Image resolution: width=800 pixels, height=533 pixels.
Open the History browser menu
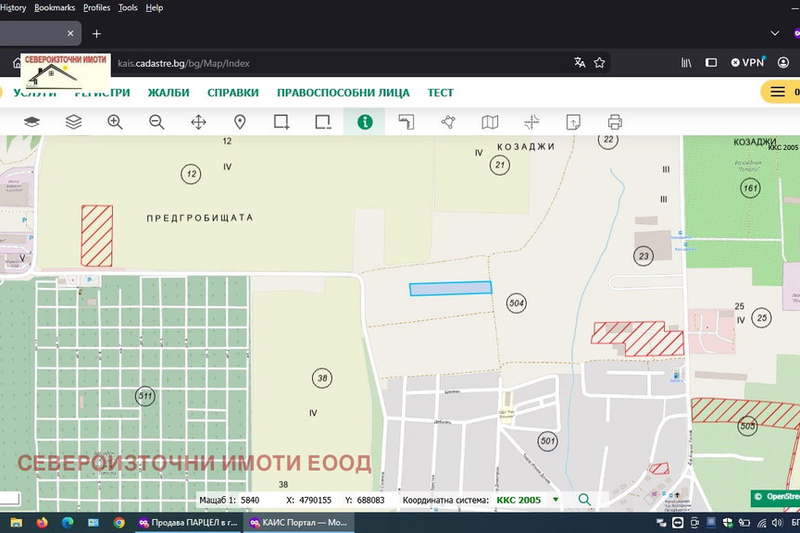point(13,8)
